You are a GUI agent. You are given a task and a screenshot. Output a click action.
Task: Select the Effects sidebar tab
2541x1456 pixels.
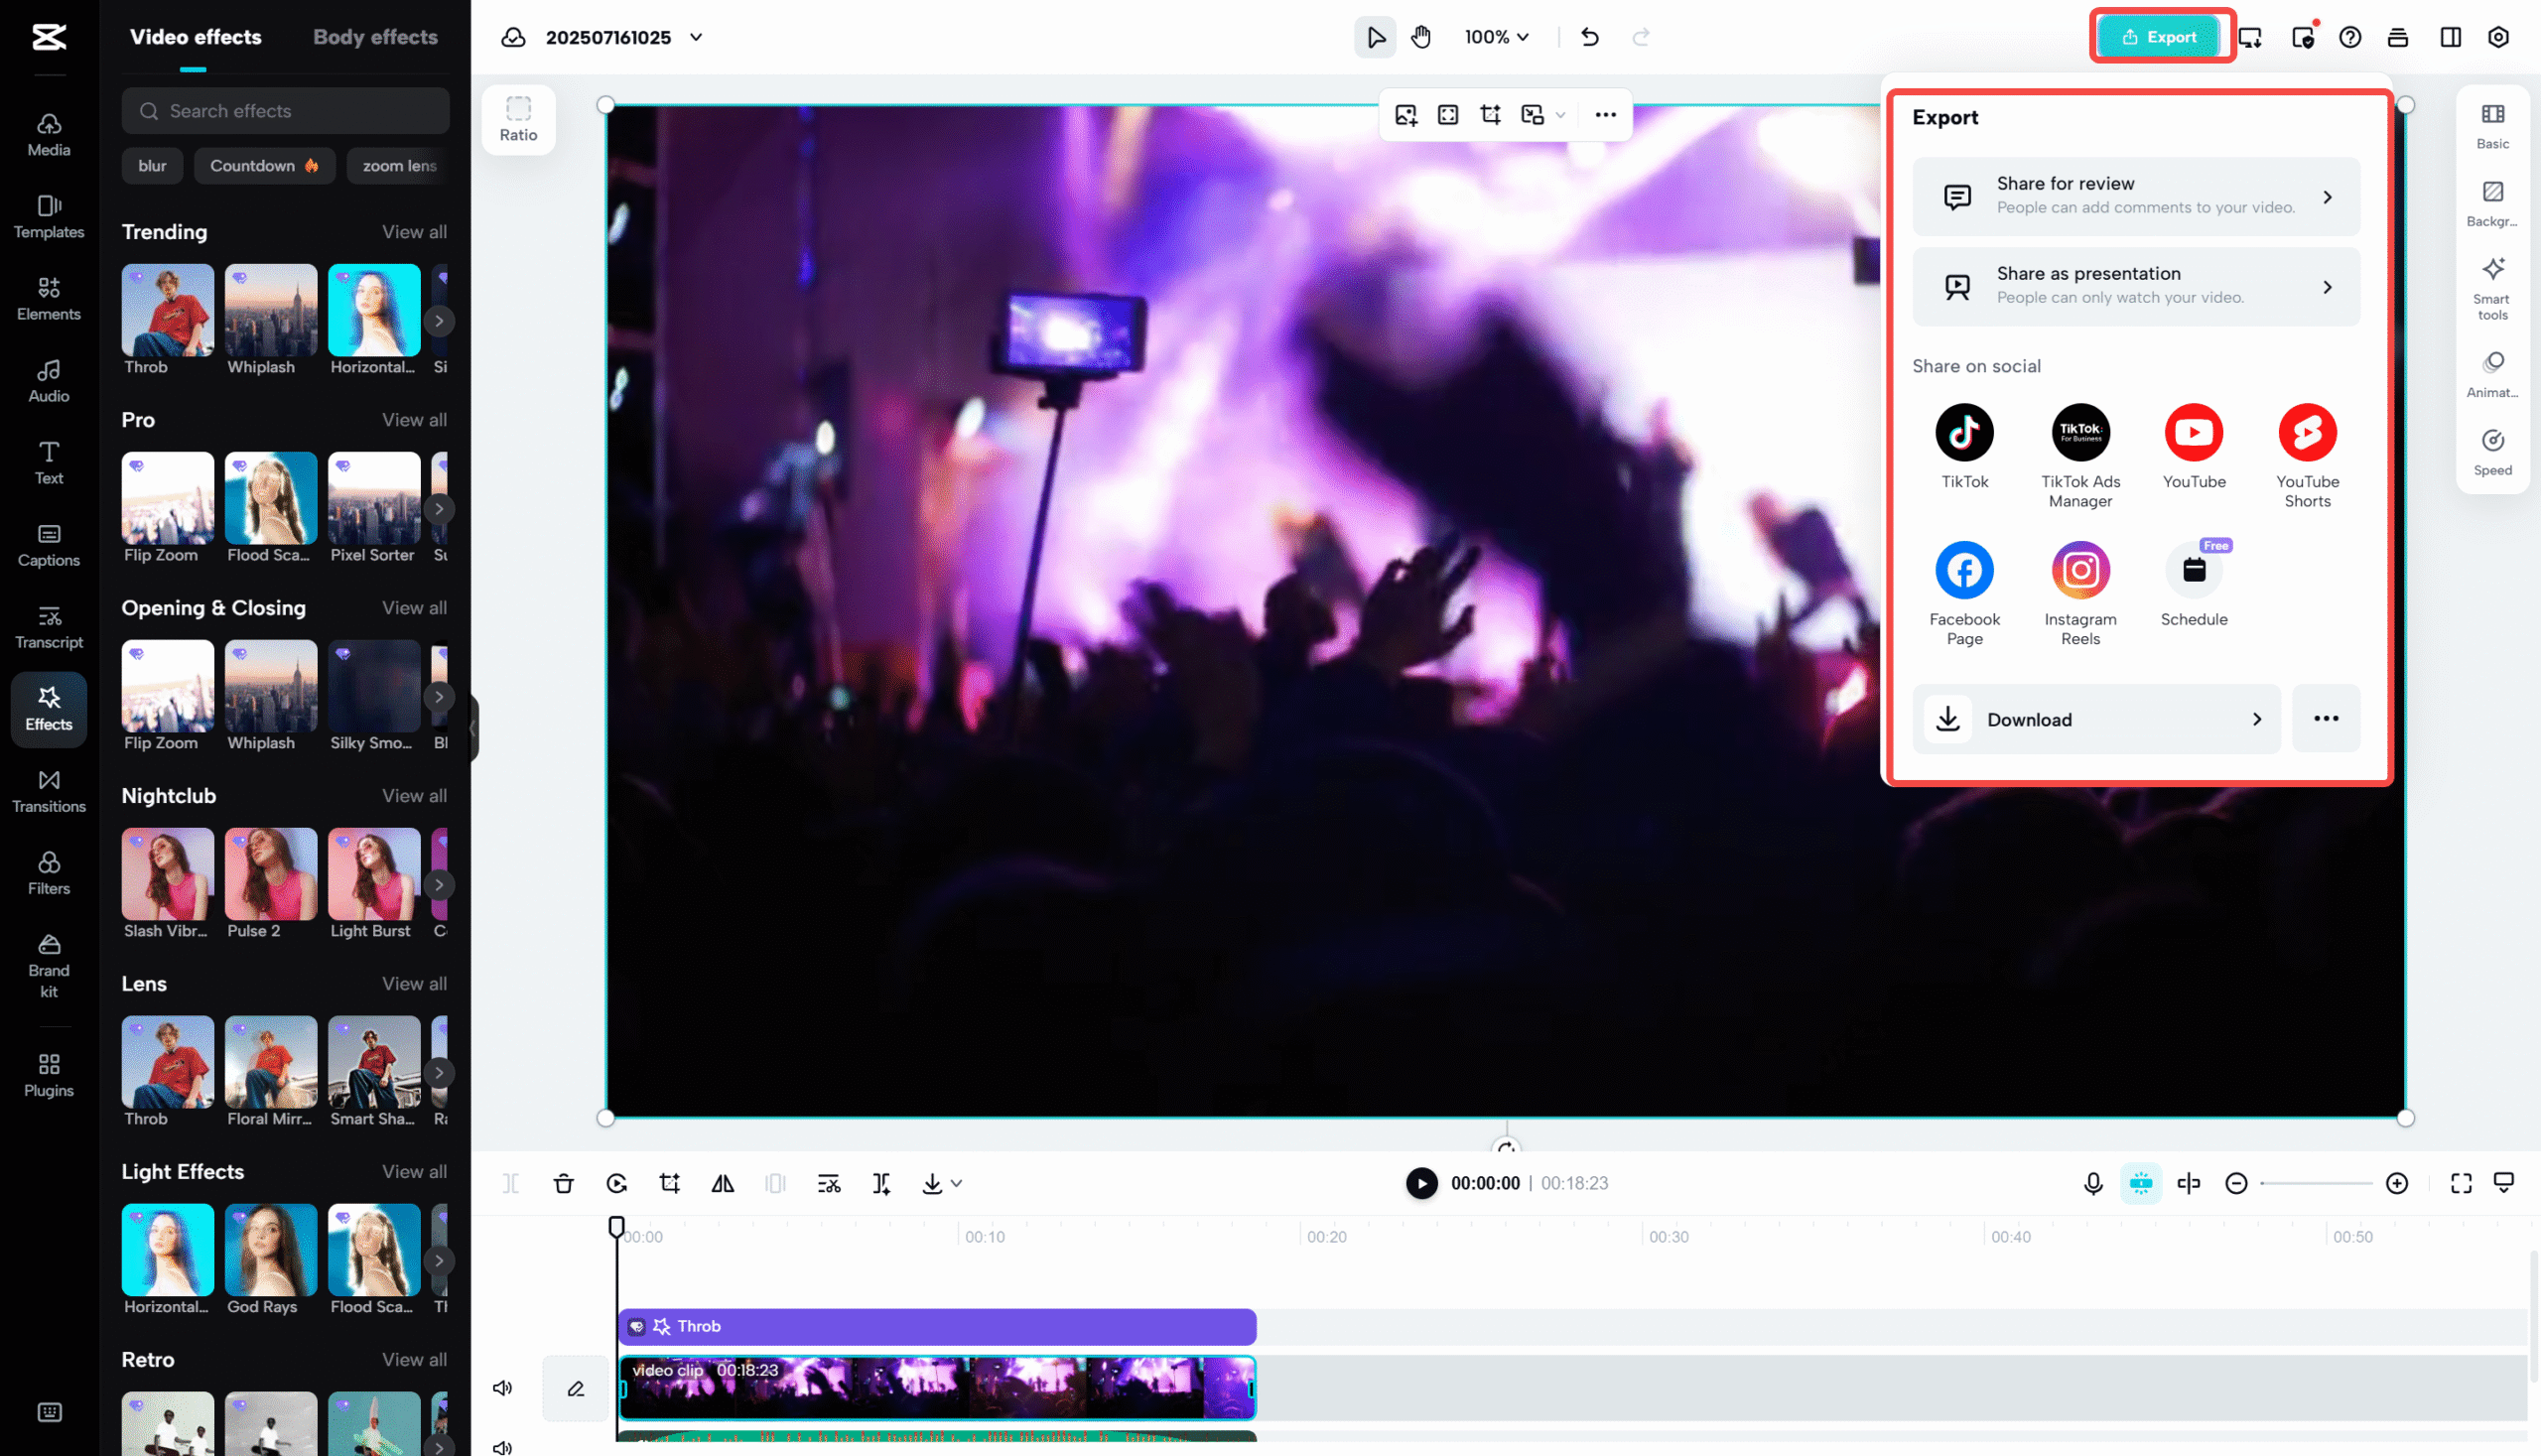[49, 709]
